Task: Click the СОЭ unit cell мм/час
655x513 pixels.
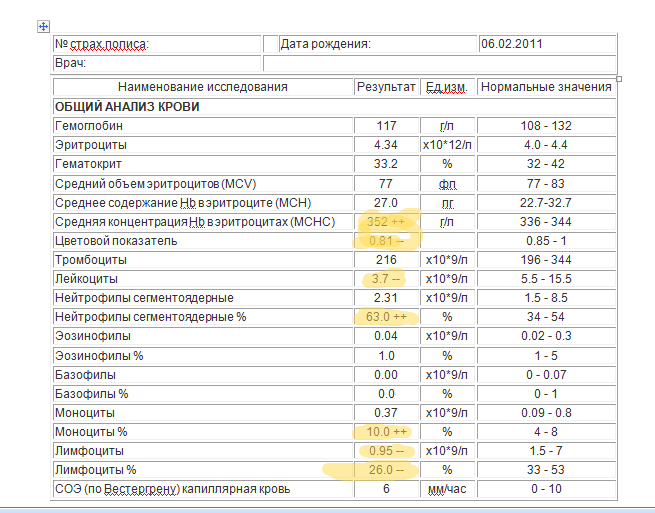Action: coord(446,489)
